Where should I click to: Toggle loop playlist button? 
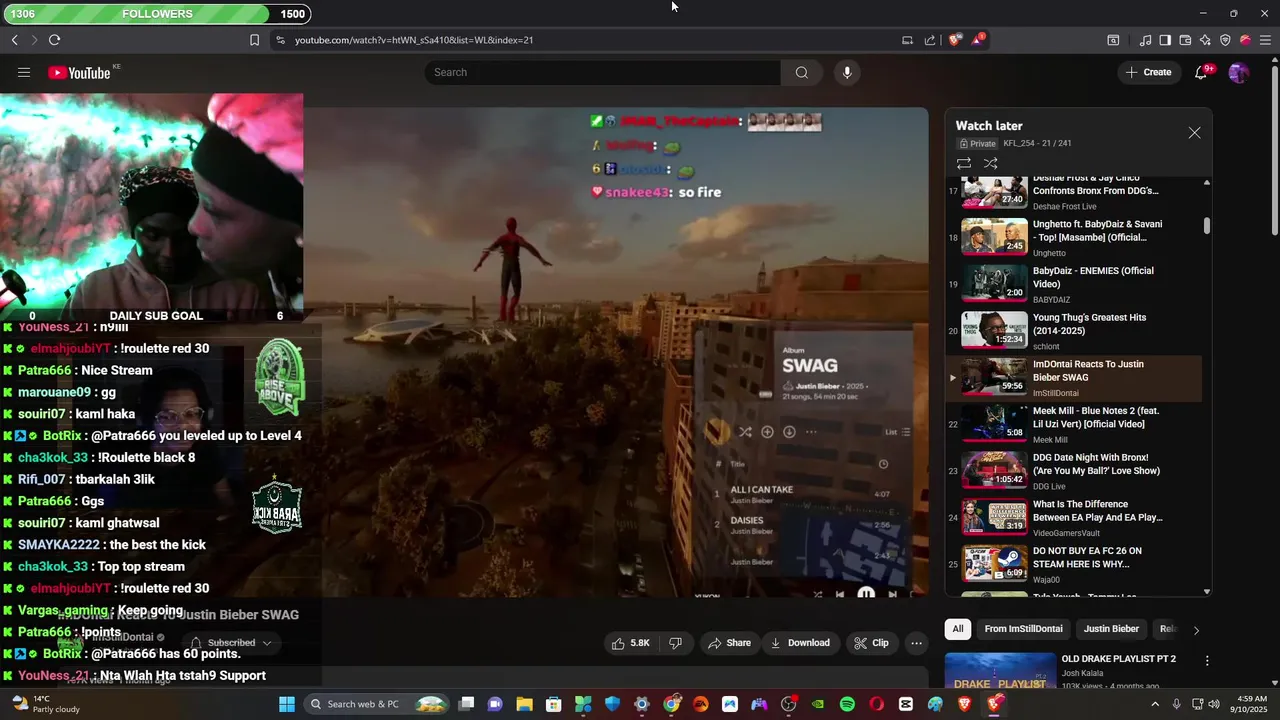[x=964, y=163]
